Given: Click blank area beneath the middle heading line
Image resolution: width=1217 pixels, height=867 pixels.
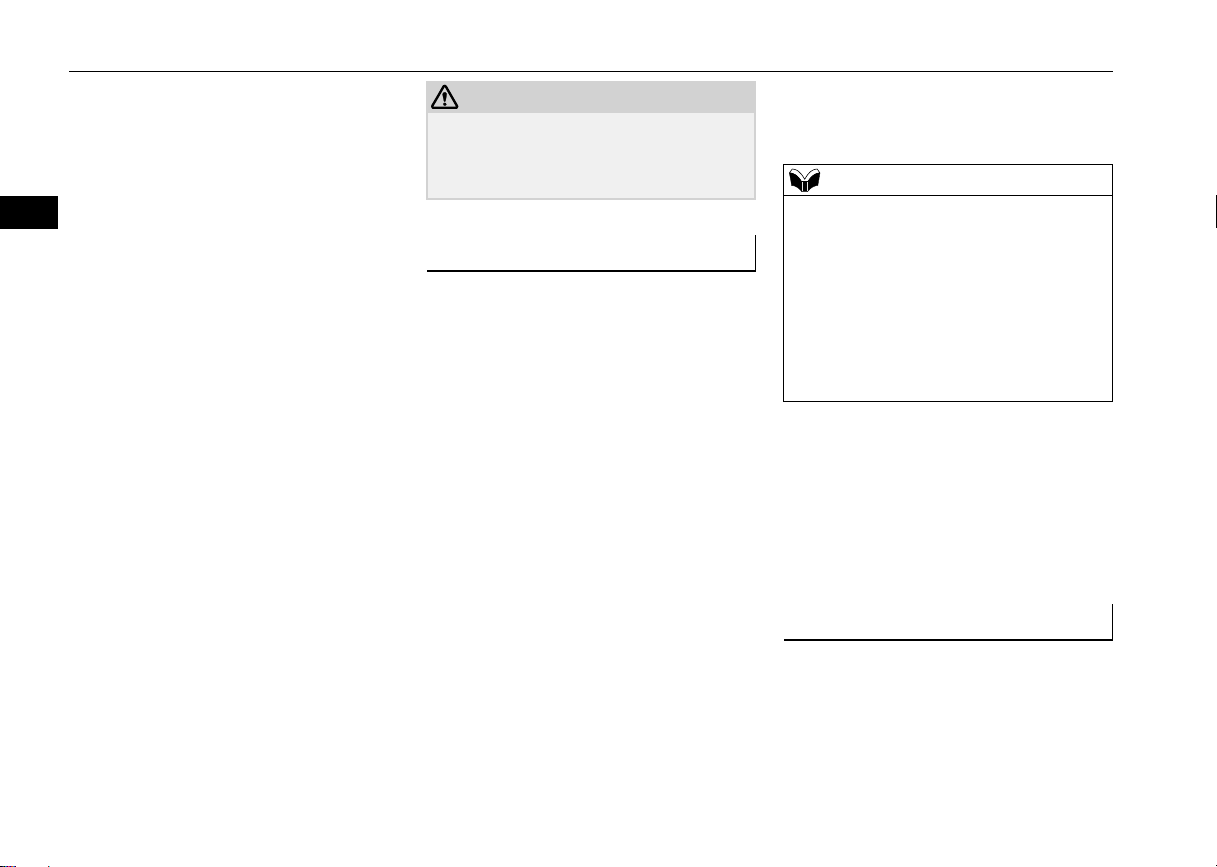Looking at the screenshot, I should point(591,550).
